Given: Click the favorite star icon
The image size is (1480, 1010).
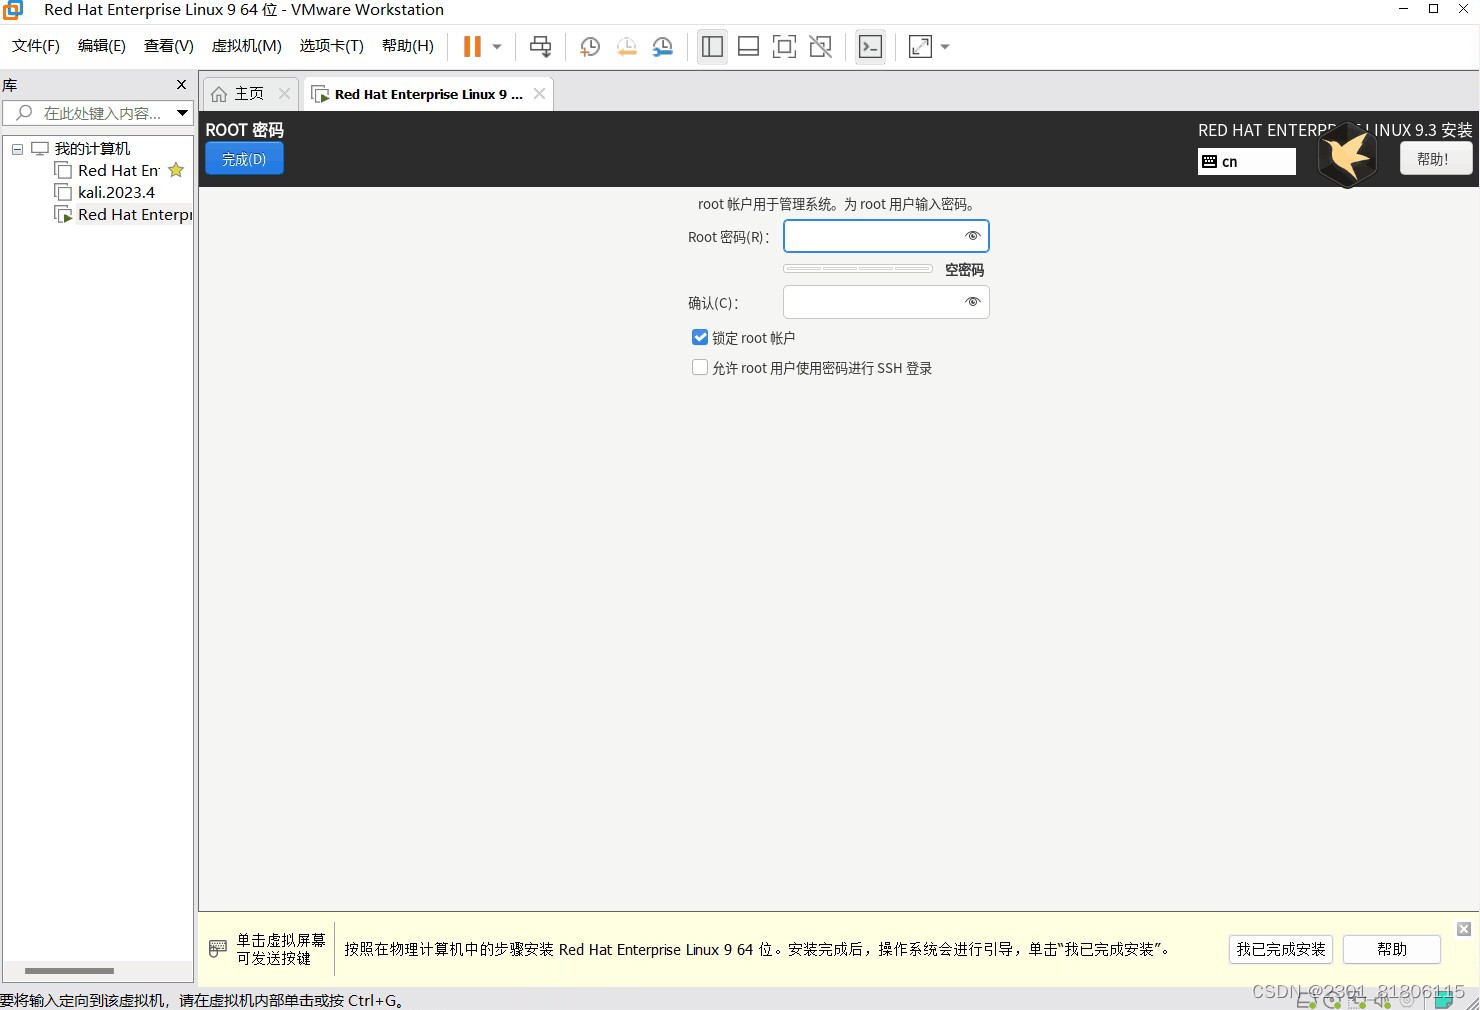Looking at the screenshot, I should pyautogui.click(x=176, y=170).
